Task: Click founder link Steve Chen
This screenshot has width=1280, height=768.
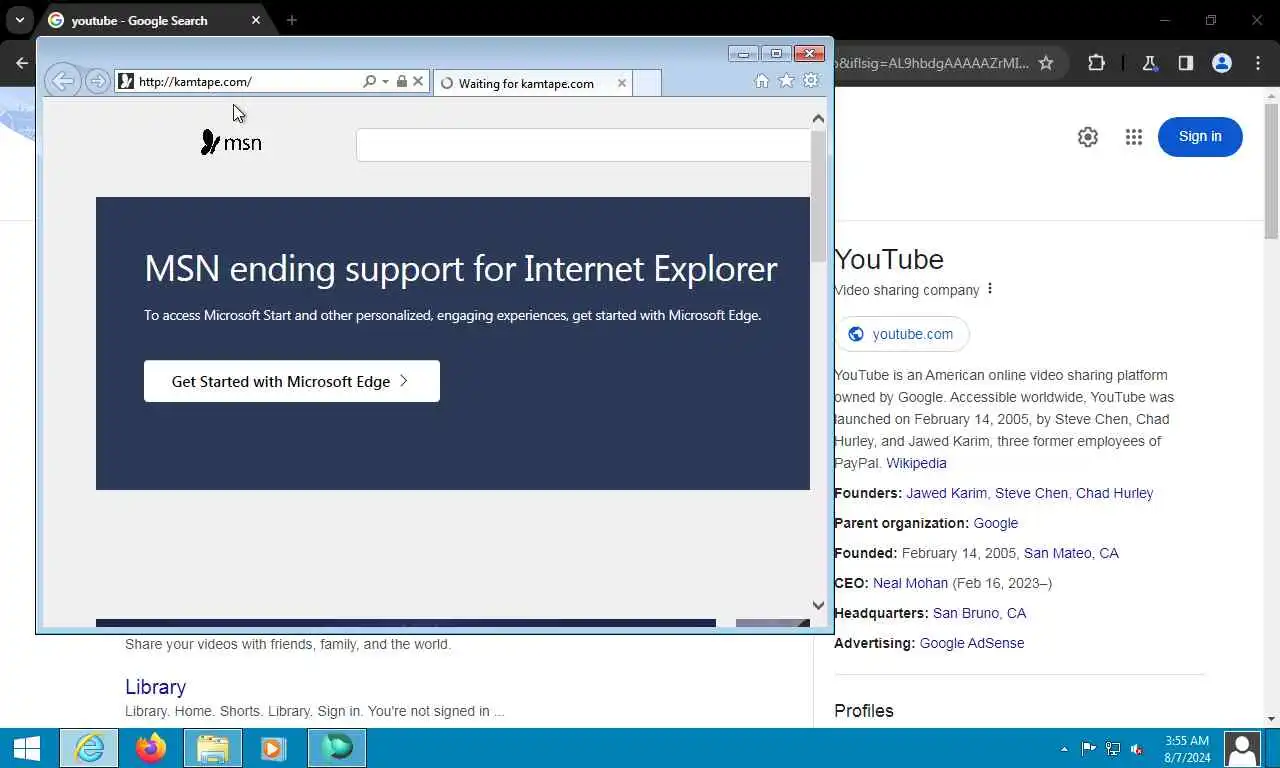Action: point(1031,493)
